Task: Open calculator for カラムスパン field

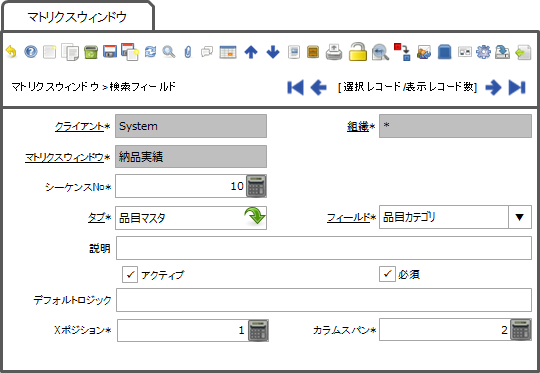Action: [521, 330]
